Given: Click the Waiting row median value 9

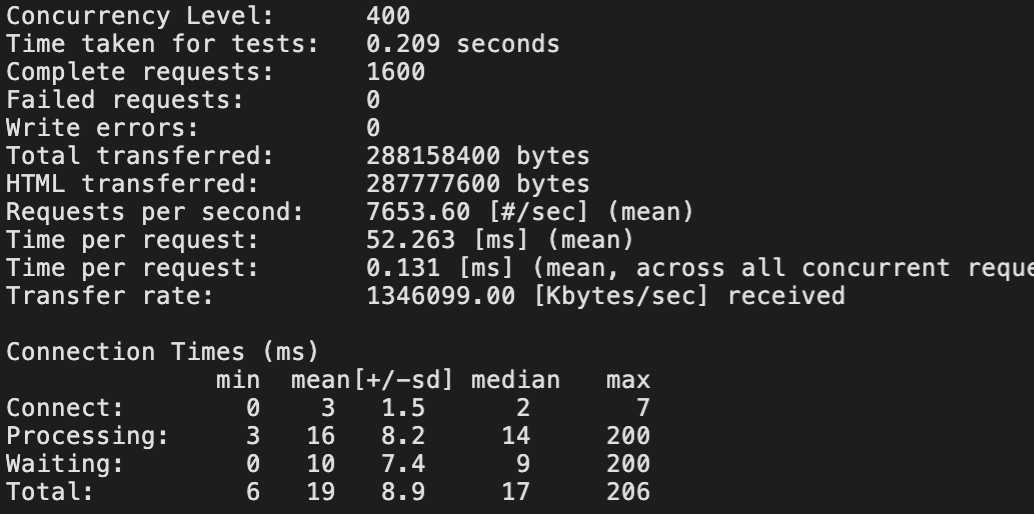Looking at the screenshot, I should tap(523, 465).
